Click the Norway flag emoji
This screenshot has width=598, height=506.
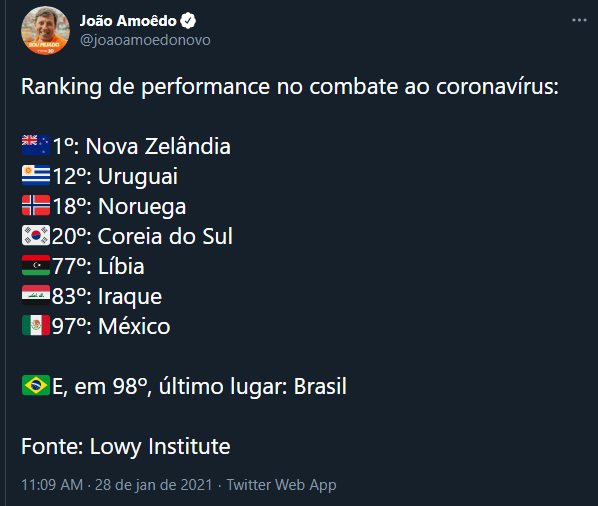tap(36, 205)
